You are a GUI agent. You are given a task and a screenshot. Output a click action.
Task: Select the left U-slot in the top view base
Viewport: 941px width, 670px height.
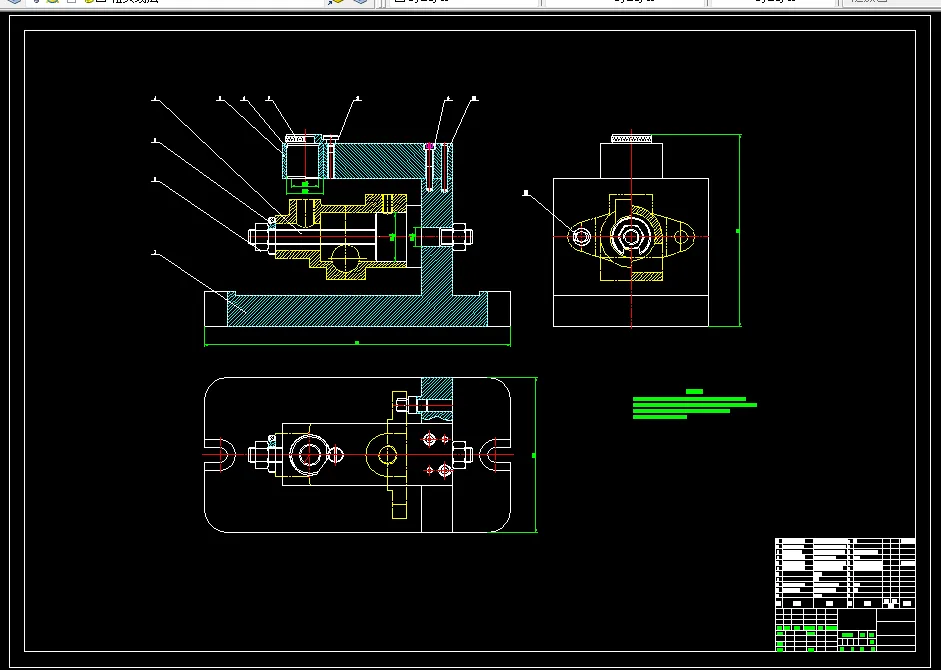coord(220,455)
